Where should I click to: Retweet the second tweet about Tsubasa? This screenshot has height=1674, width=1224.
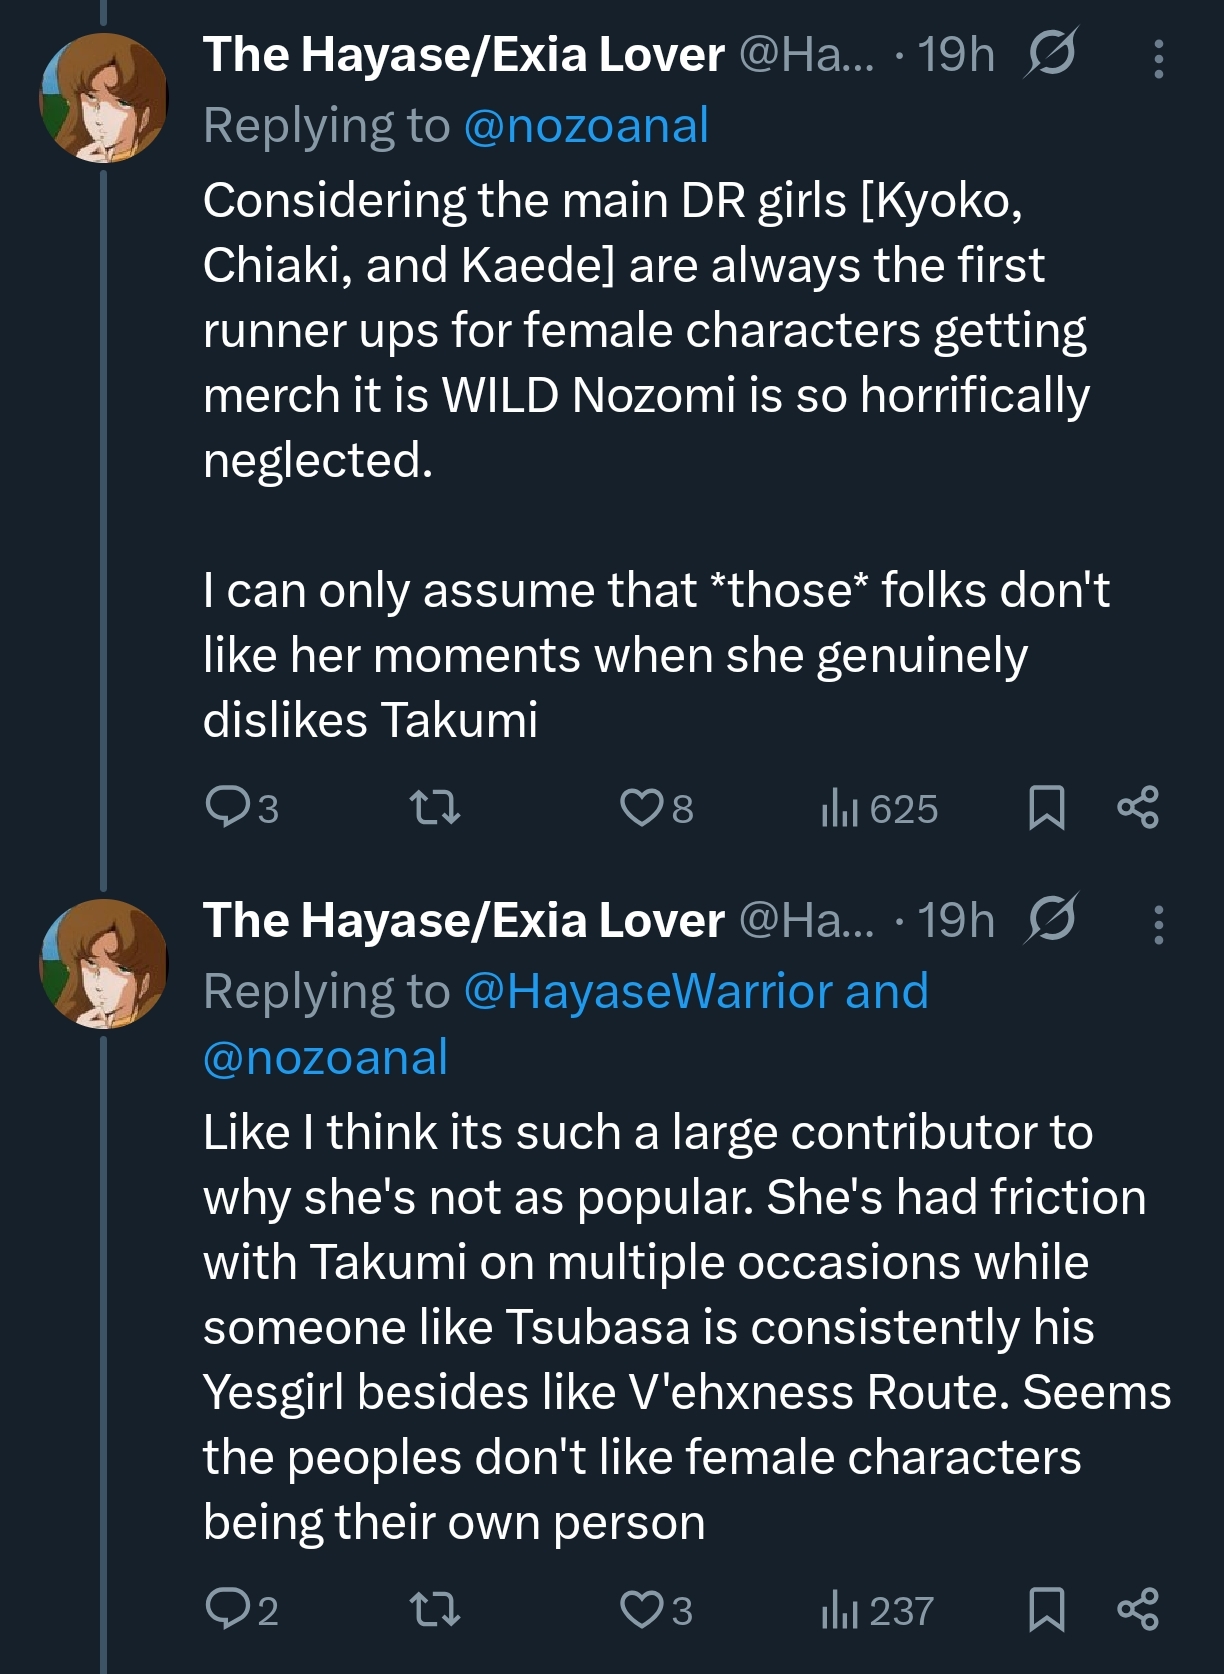(x=436, y=1609)
